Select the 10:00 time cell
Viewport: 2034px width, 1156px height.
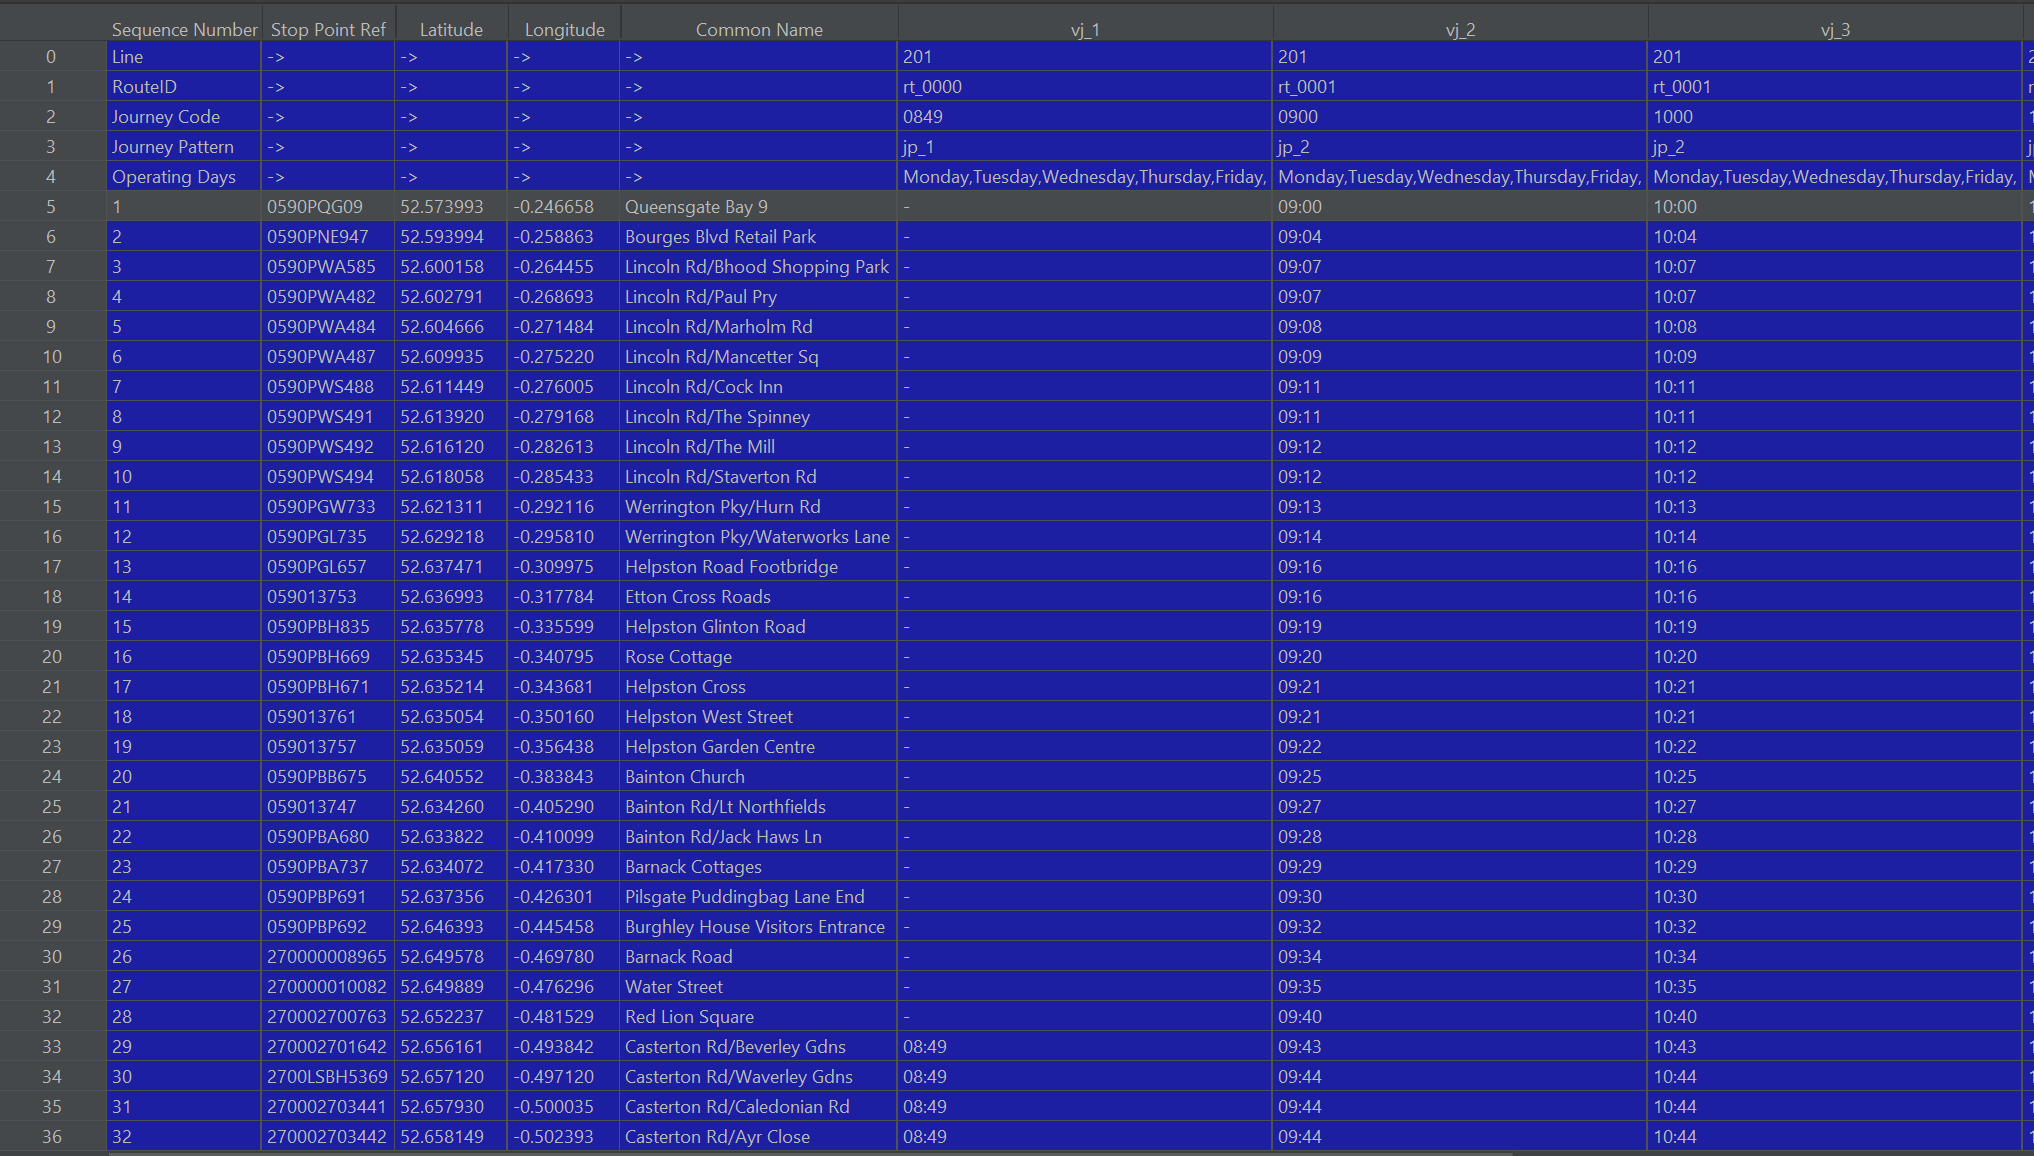pos(1835,207)
